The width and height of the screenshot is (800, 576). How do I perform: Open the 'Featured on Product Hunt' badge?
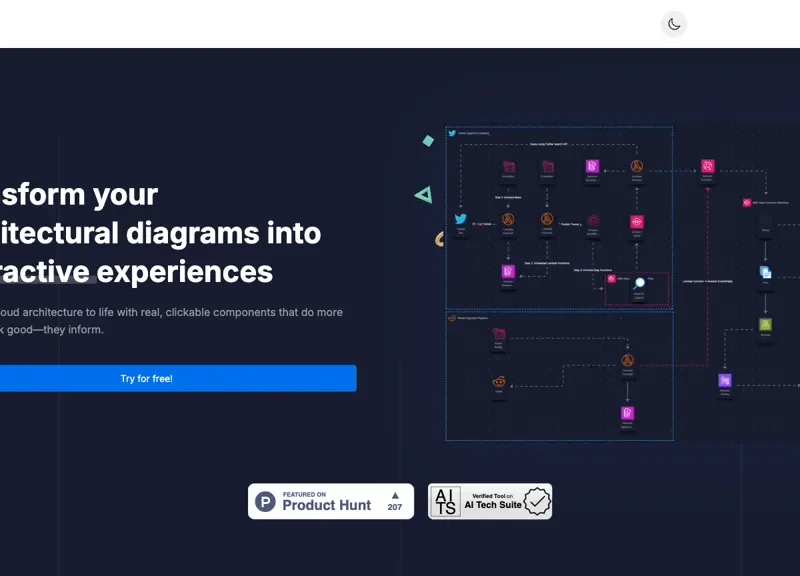[x=330, y=501]
